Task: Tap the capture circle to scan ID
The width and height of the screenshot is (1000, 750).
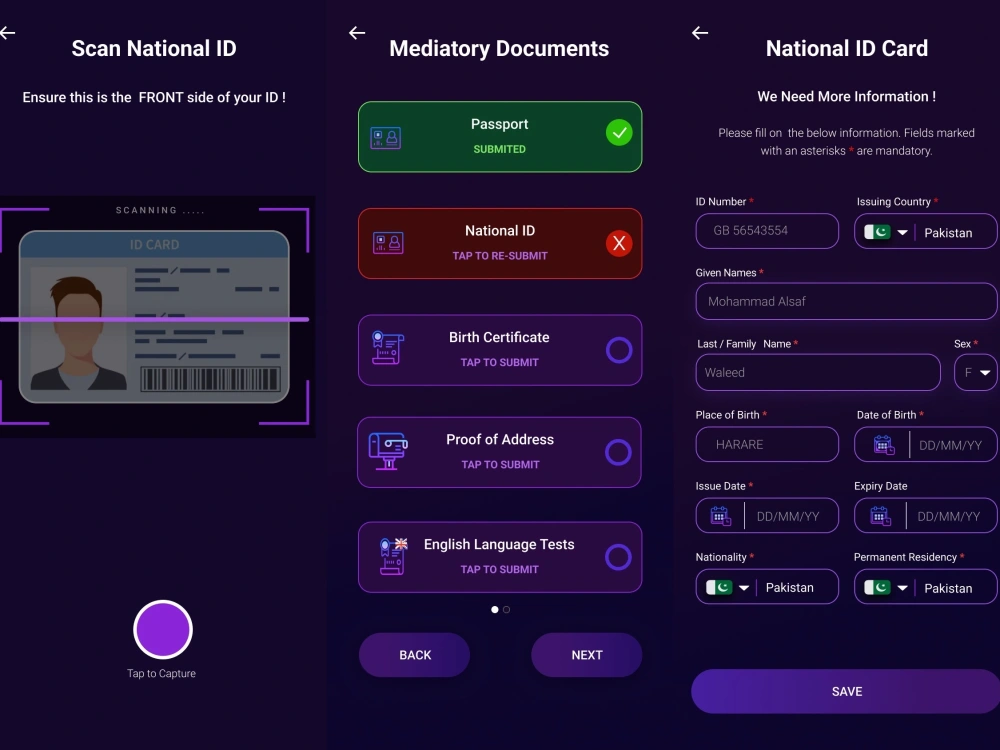Action: click(162, 630)
